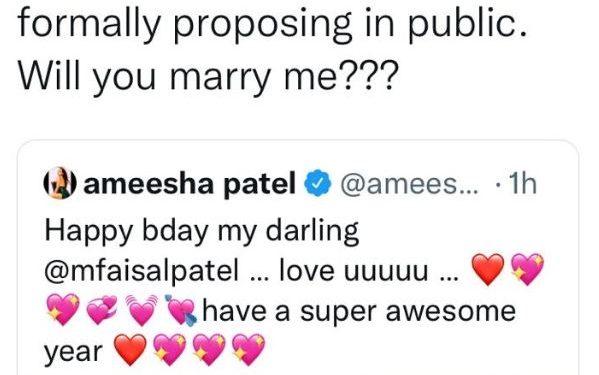Click the red heart emoji after 'year'
This screenshot has width=599, height=375.
click(x=131, y=350)
